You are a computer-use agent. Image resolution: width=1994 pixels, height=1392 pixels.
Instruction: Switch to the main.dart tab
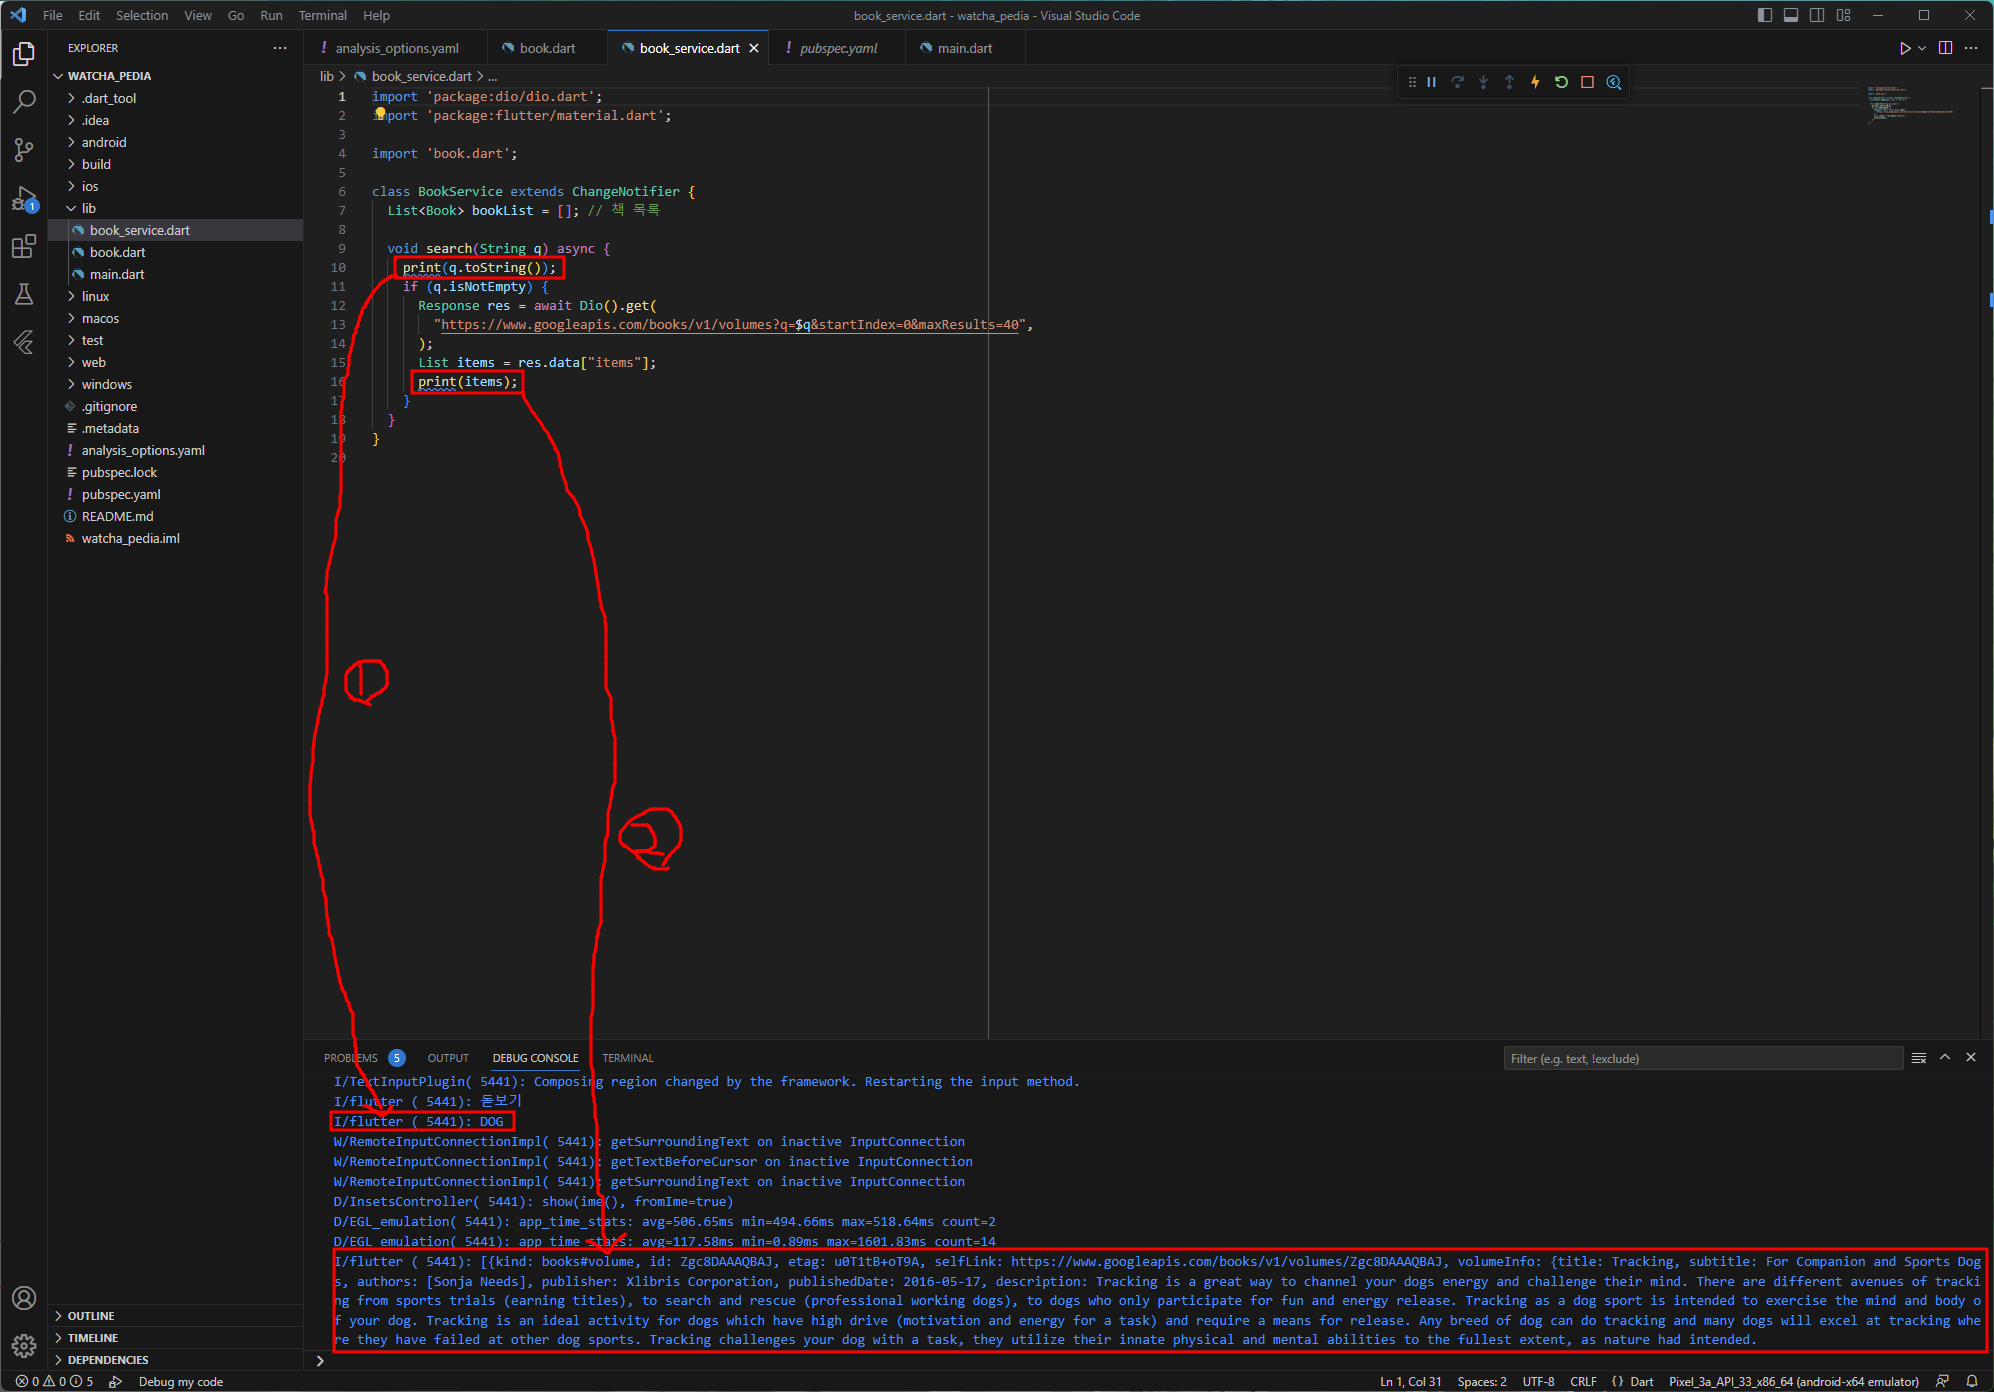pos(964,48)
